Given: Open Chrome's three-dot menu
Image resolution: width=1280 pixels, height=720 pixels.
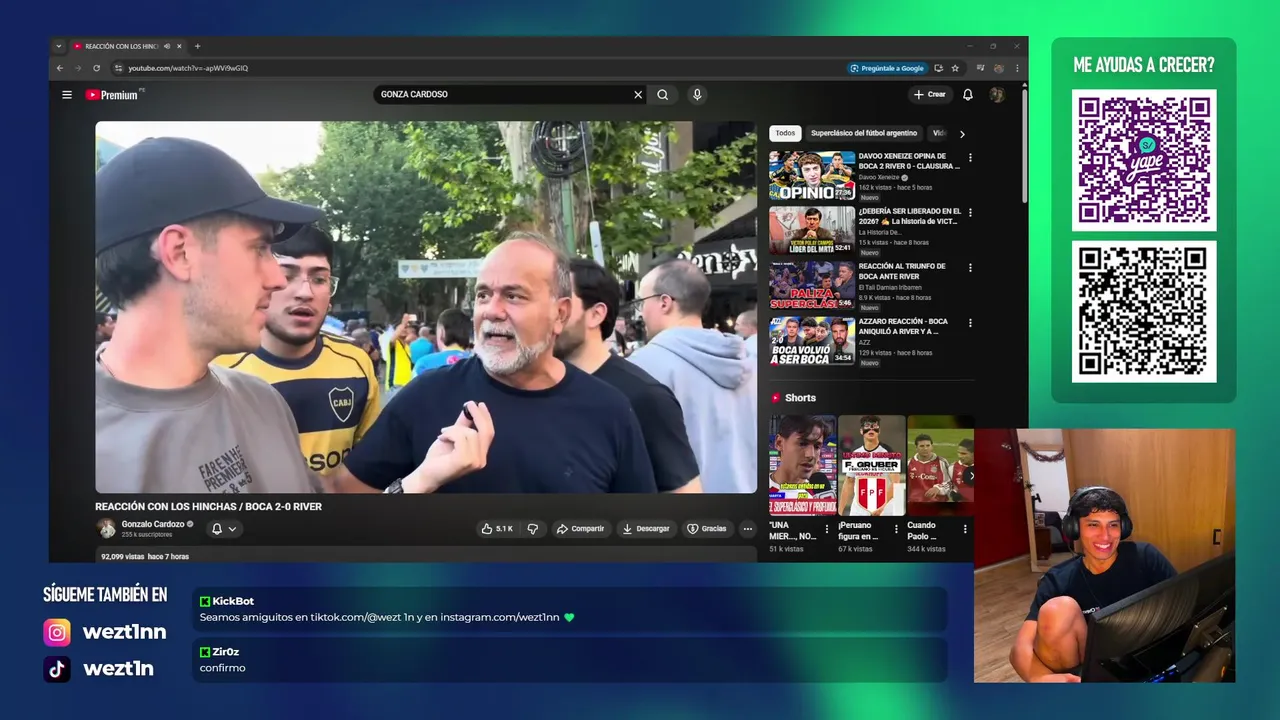Looking at the screenshot, I should click(1017, 68).
